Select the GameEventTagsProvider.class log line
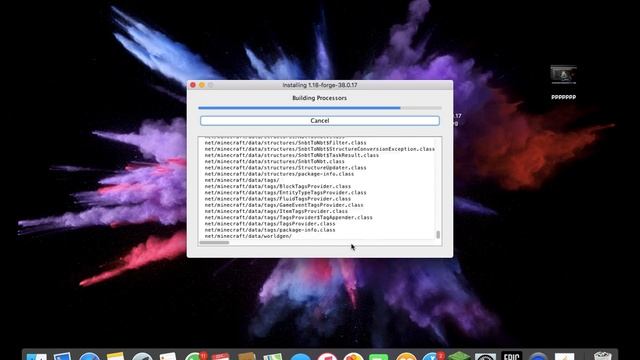 point(284,205)
